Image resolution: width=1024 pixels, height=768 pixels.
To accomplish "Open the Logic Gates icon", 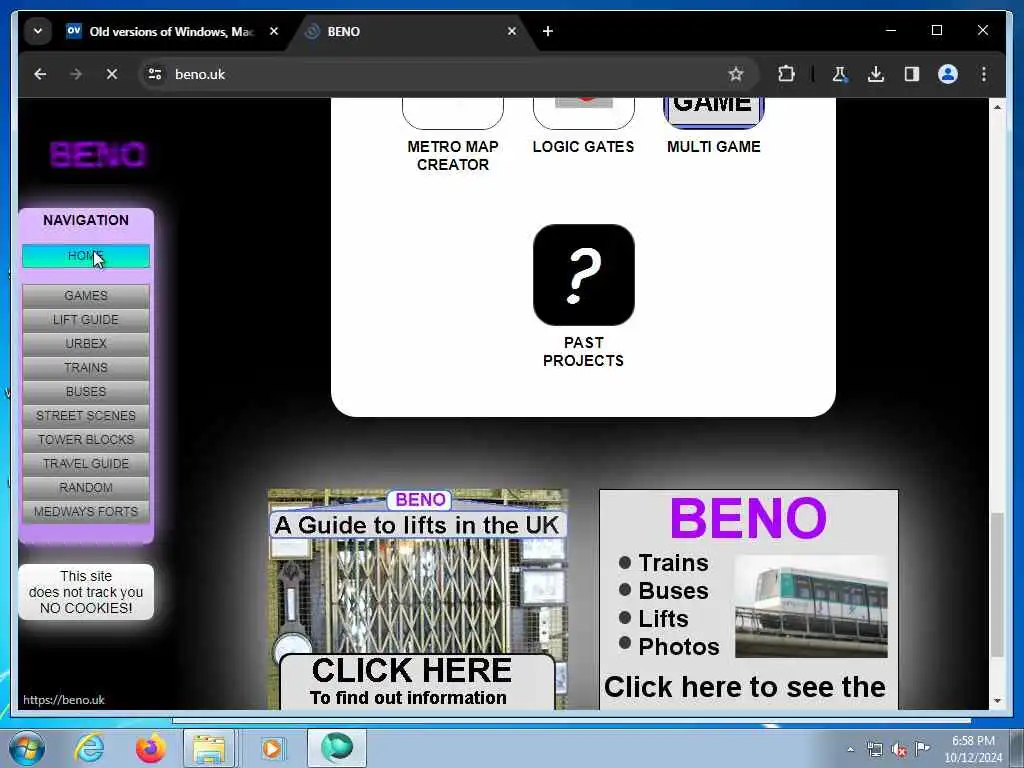I will tap(583, 112).
